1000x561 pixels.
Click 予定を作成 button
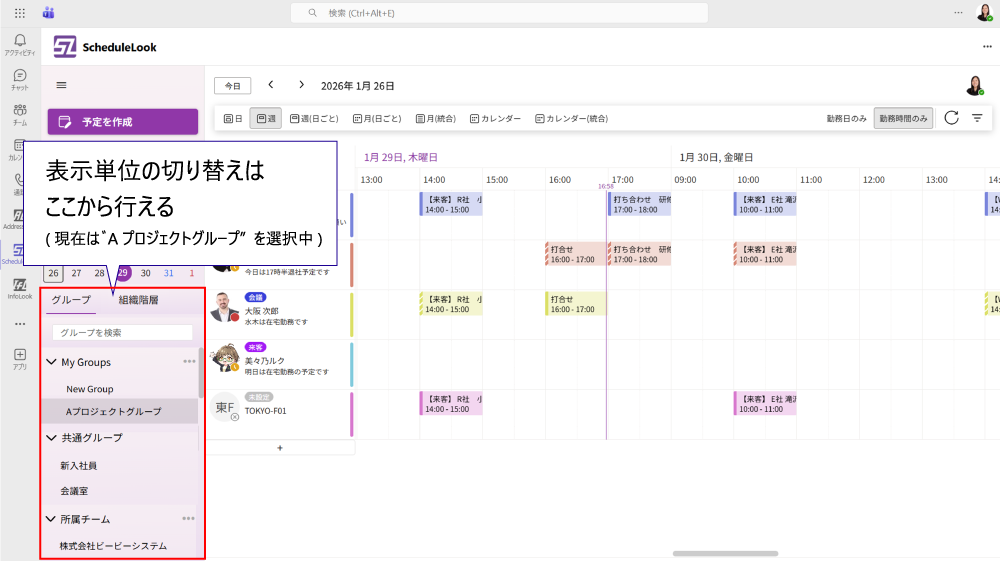pyautogui.click(x=122, y=122)
